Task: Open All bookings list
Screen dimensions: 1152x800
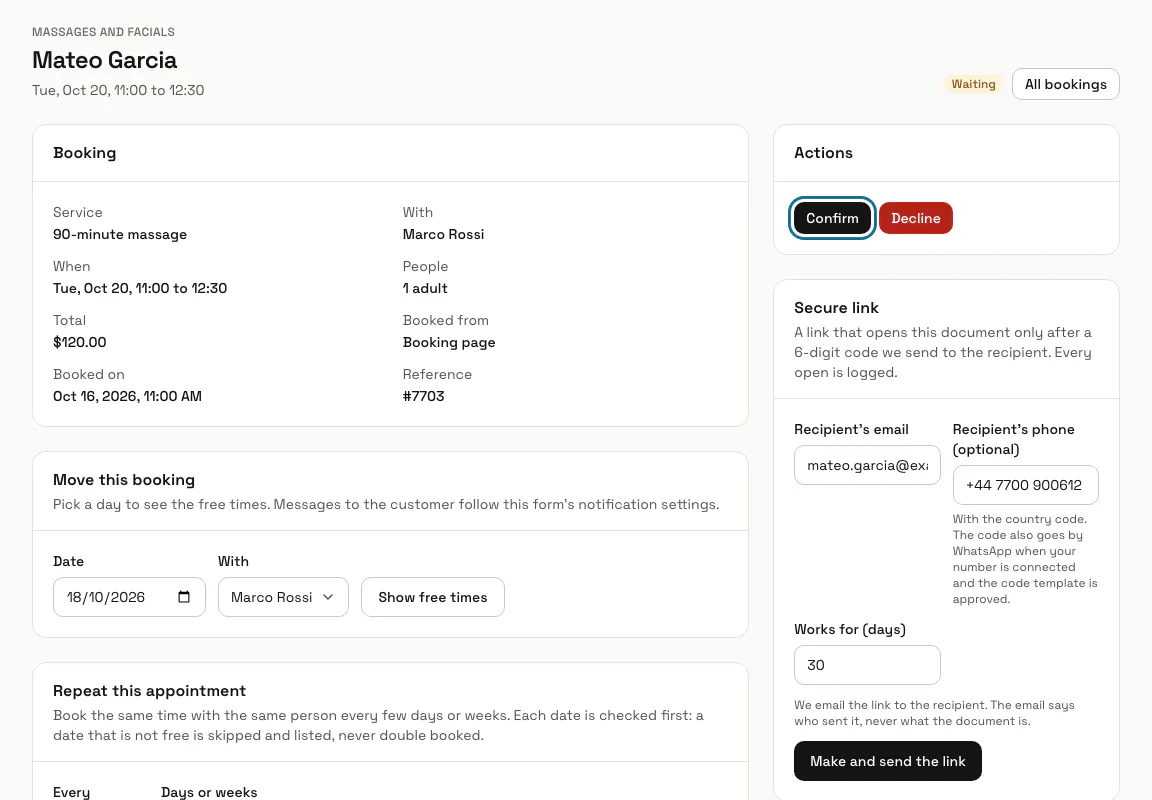Action: click(1065, 84)
